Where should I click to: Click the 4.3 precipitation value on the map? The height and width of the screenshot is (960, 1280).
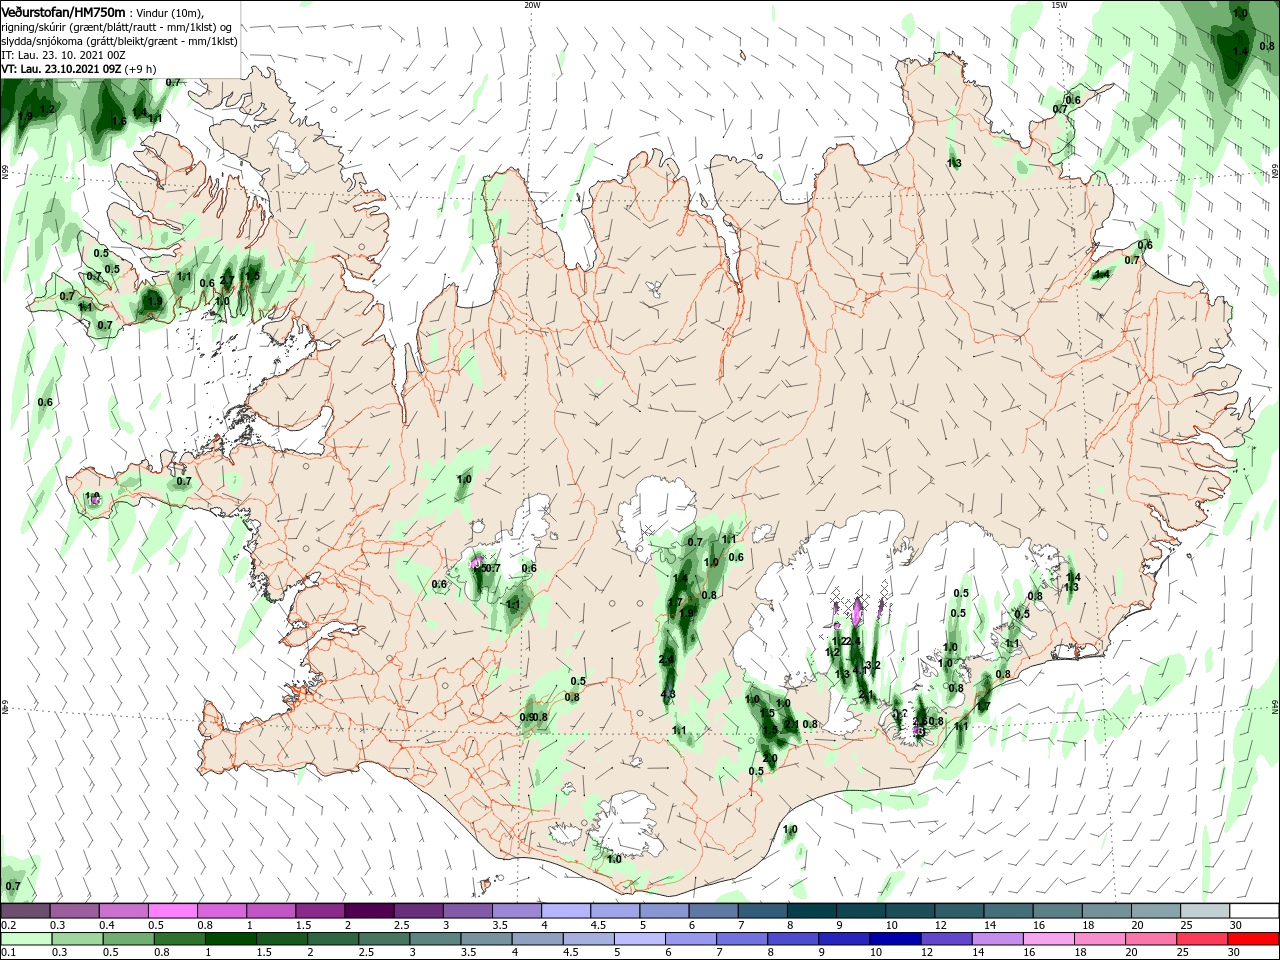coord(668,694)
